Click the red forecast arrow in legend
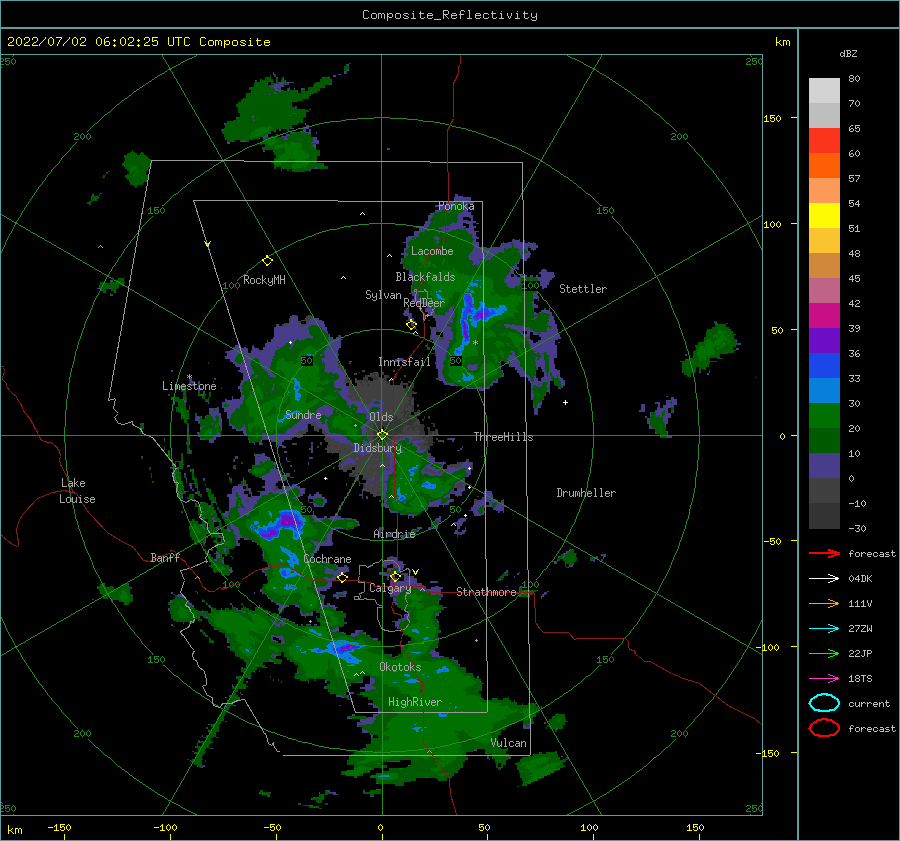The width and height of the screenshot is (900, 841). coord(824,553)
